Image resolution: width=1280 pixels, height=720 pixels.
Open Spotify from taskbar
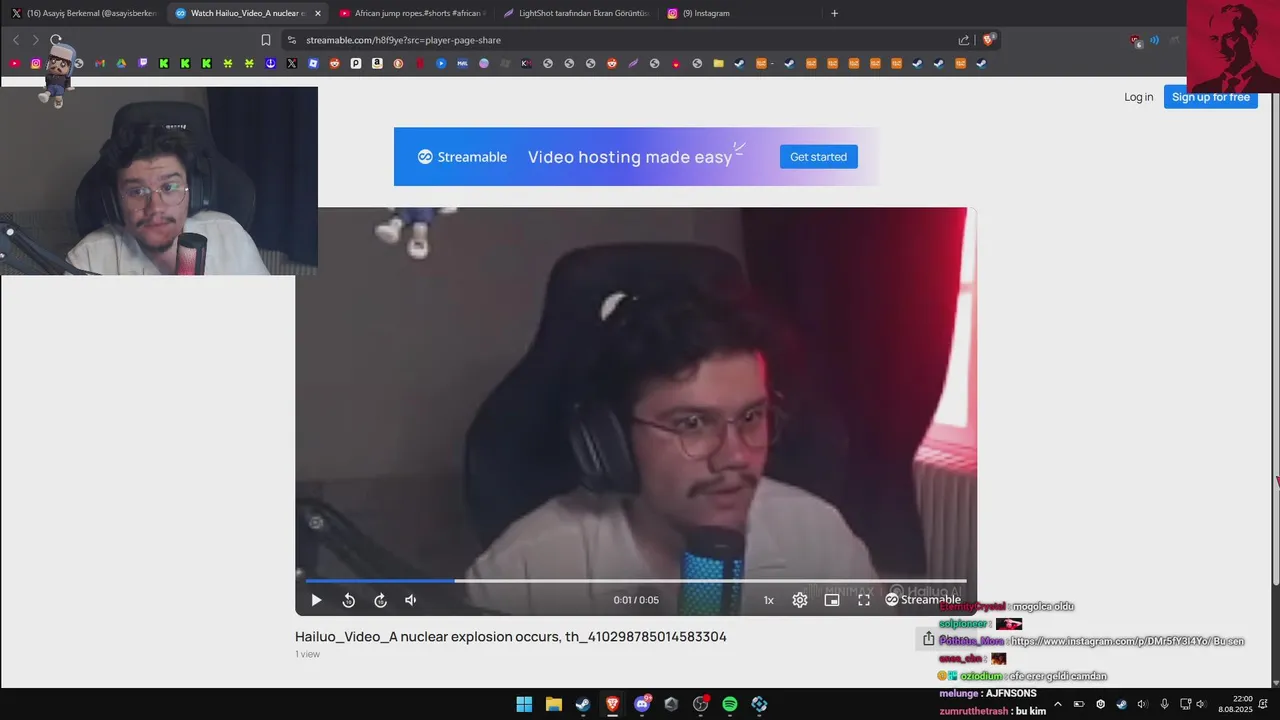coord(730,704)
